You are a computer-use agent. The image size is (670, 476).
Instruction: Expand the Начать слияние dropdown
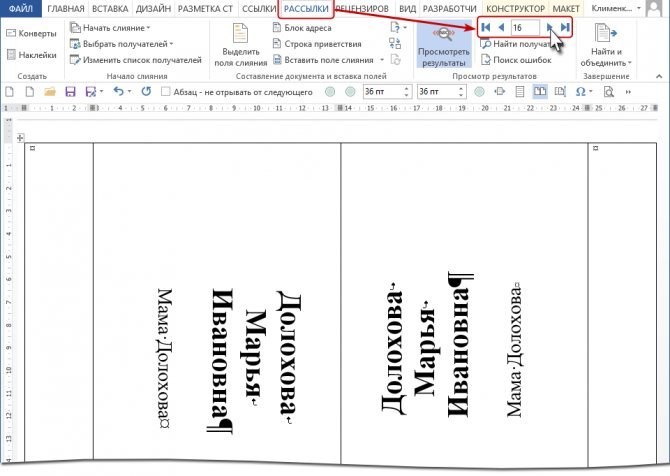(x=110, y=28)
